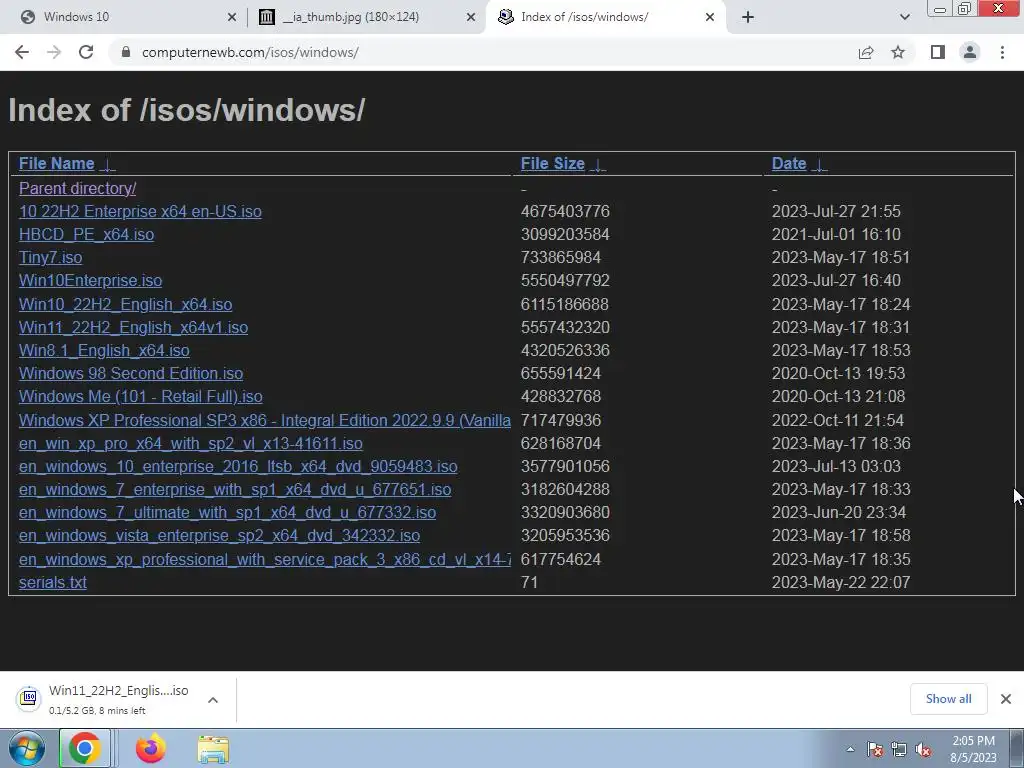The width and height of the screenshot is (1024, 768).
Task: Download Win8.1_English_x64.iso
Action: pos(104,350)
